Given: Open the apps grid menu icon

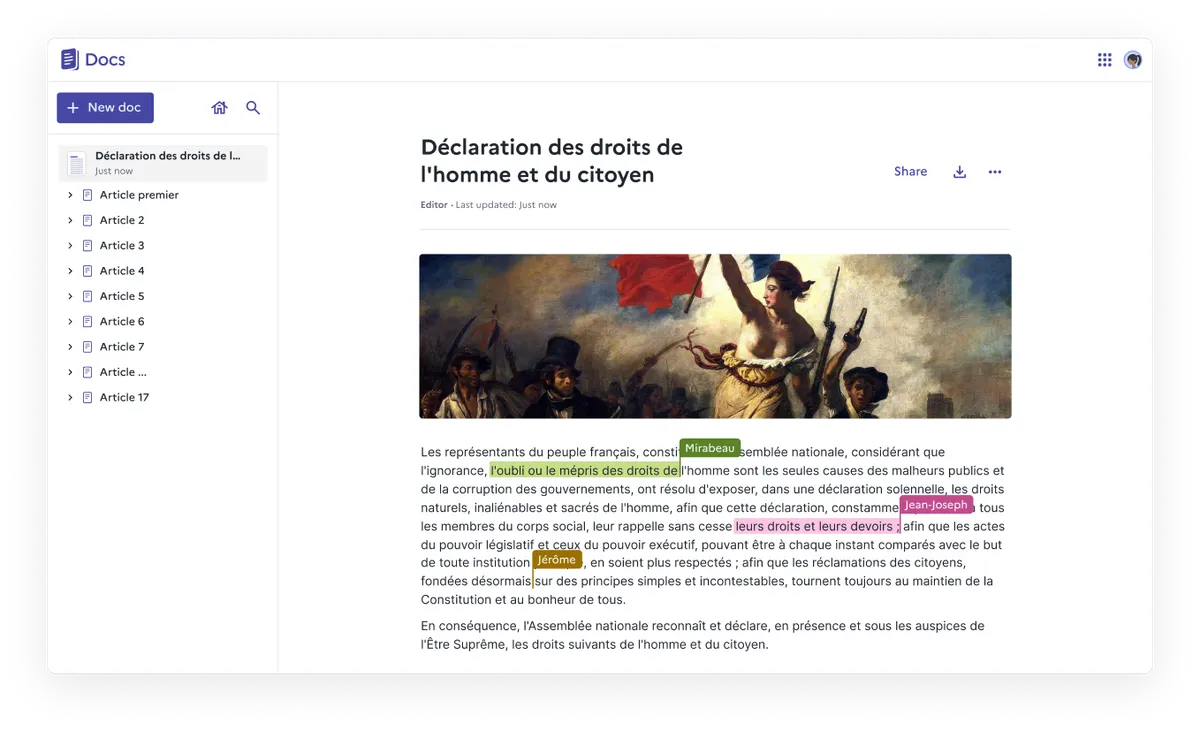Looking at the screenshot, I should pyautogui.click(x=1104, y=60).
